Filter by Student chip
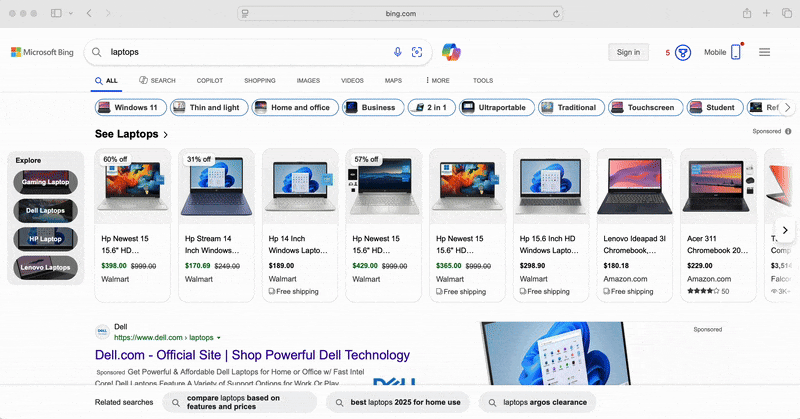Viewport: 800px width, 419px height. [715, 108]
